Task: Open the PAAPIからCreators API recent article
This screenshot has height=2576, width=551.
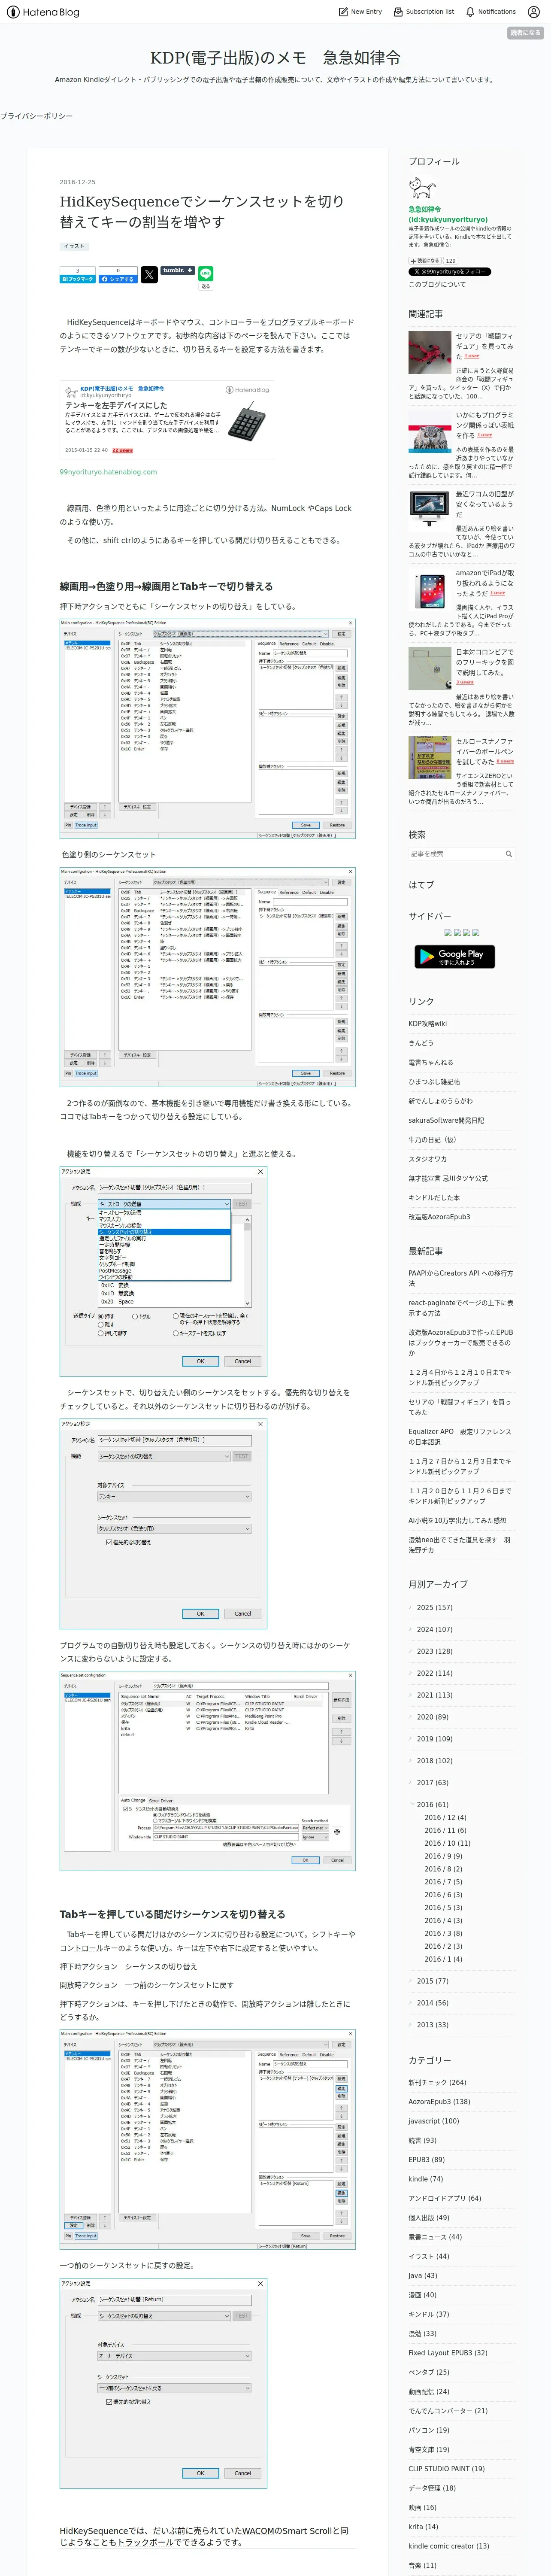Action: click(x=461, y=1278)
